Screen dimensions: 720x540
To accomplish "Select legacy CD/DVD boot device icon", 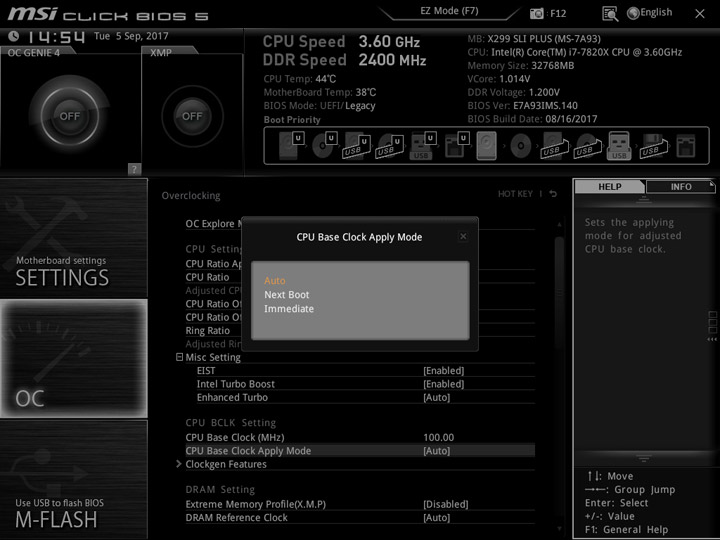I will click(521, 146).
